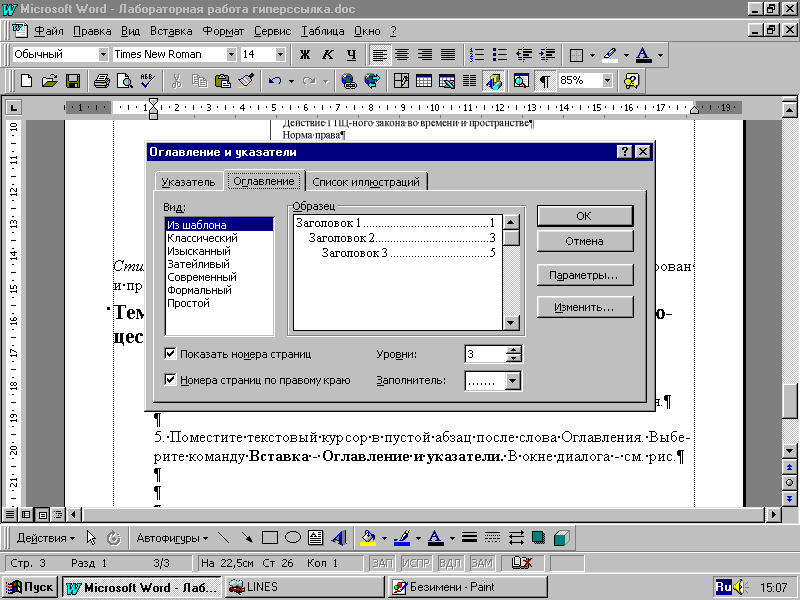Image resolution: width=800 pixels, height=600 pixels.
Task: Toggle non-printing paragraph marks (¶)
Action: pos(544,81)
